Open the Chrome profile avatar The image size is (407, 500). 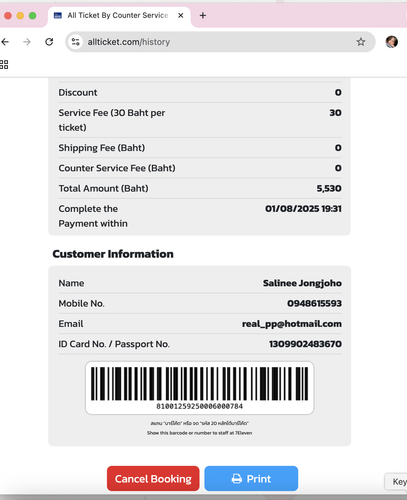(x=392, y=42)
